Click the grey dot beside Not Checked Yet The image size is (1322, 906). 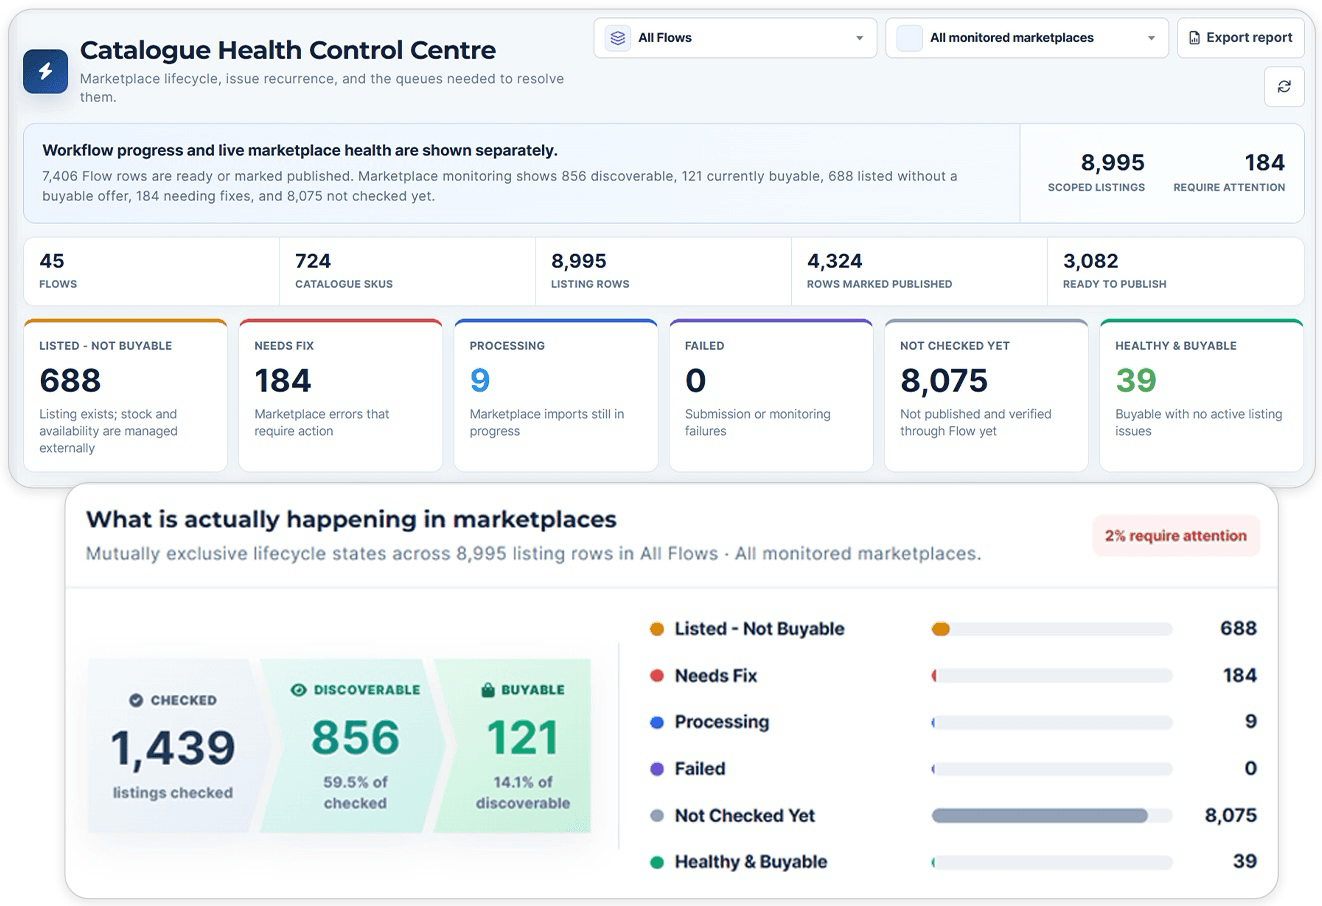657,816
